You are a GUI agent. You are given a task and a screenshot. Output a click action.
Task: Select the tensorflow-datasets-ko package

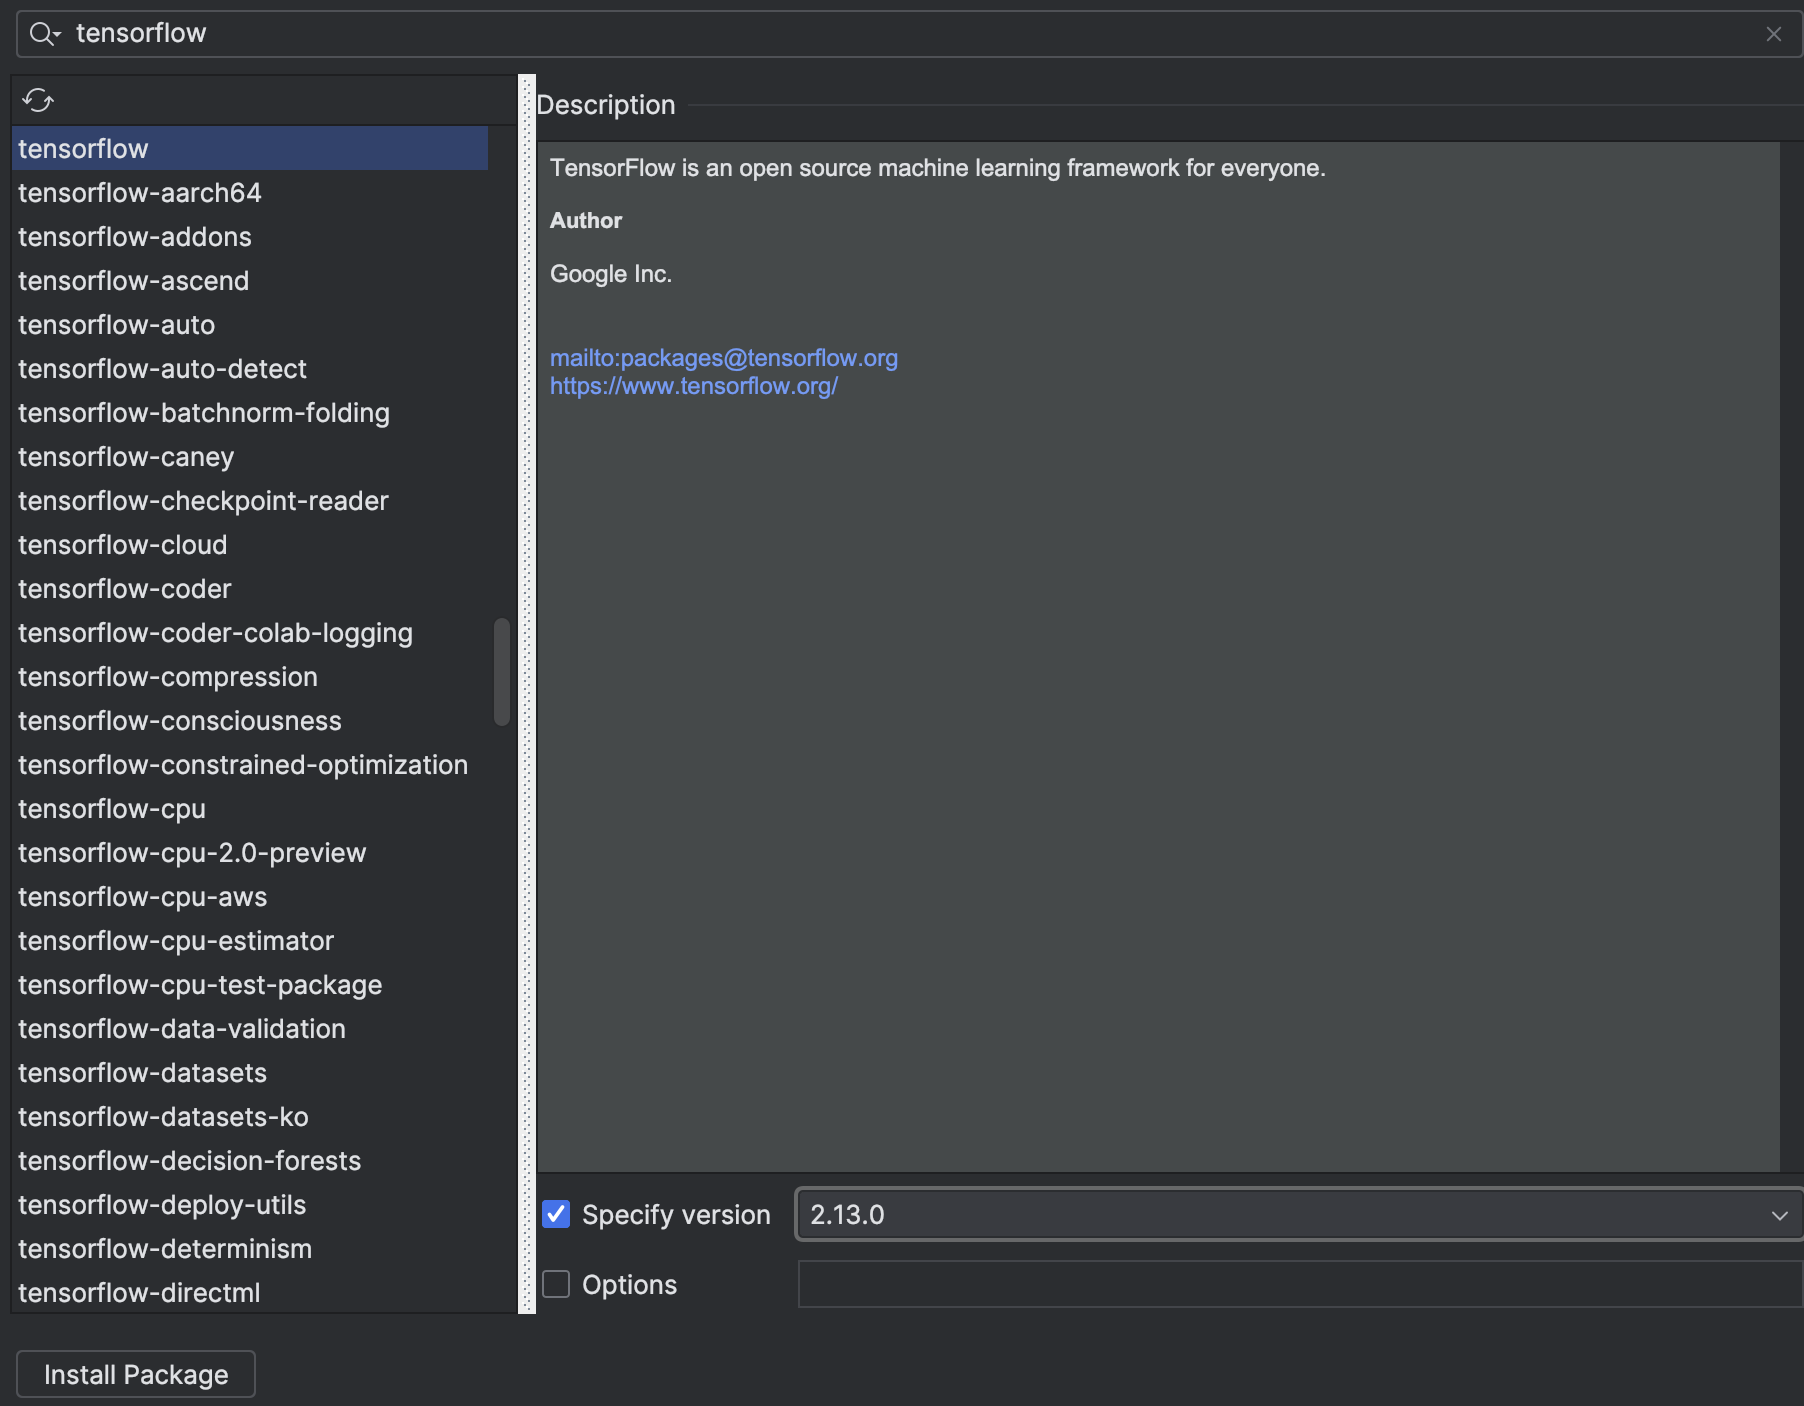click(250, 1116)
